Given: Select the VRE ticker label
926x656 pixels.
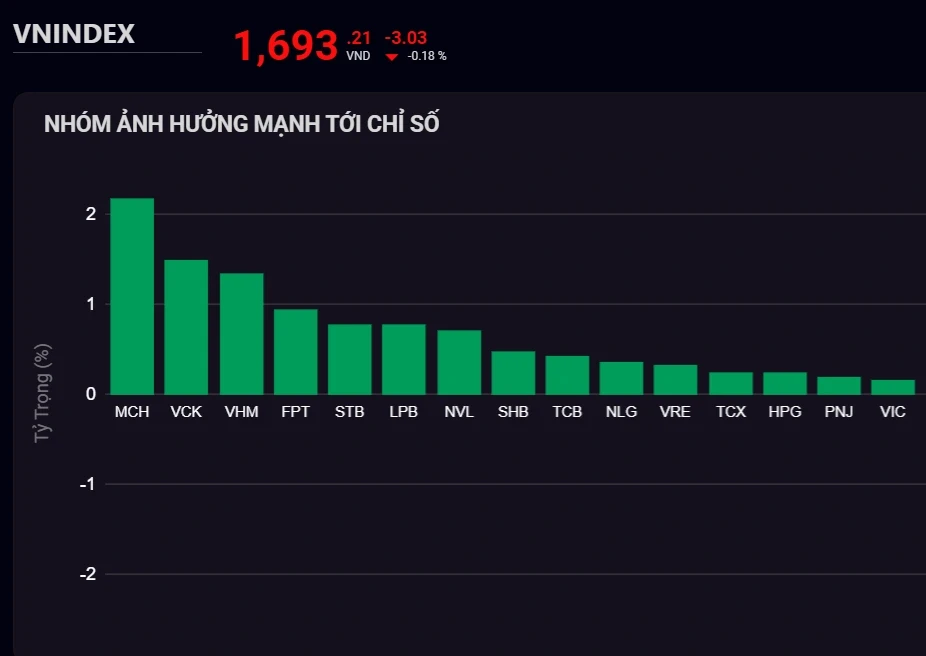Looking at the screenshot, I should (x=675, y=412).
